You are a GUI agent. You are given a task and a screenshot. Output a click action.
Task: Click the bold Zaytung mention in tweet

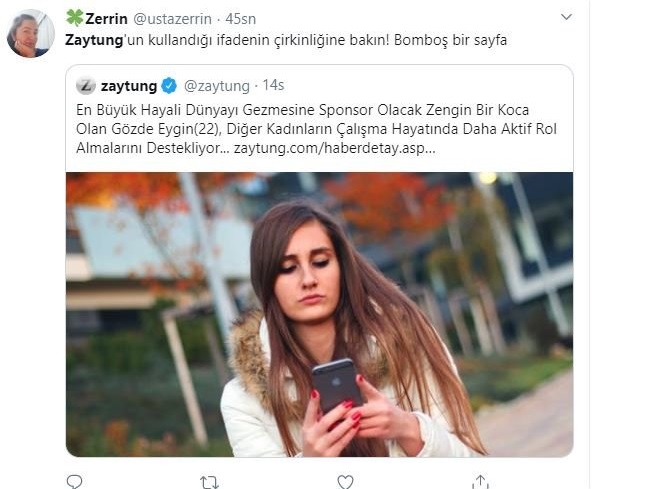click(x=94, y=40)
